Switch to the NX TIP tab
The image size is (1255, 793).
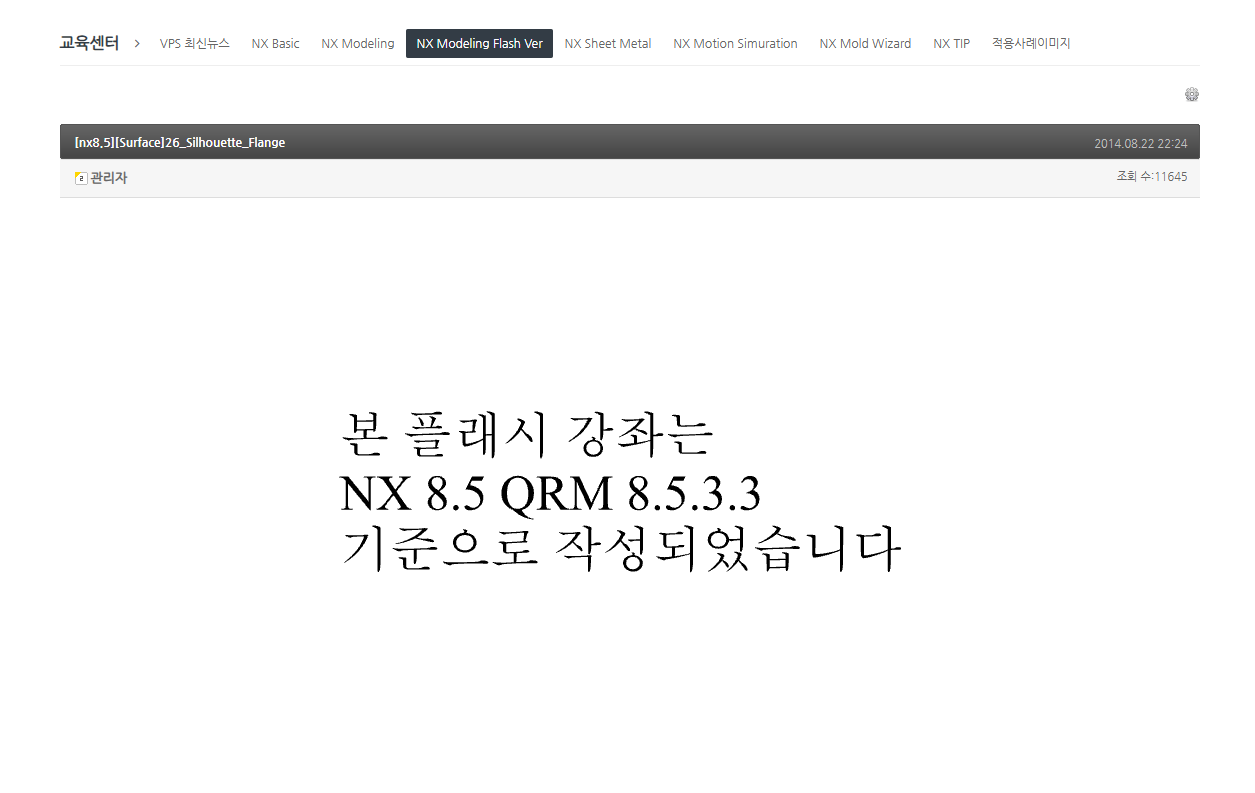951,43
